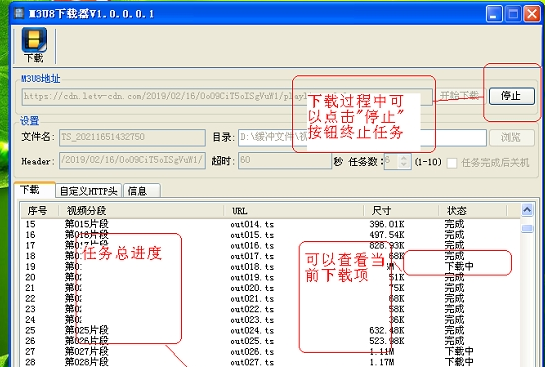Click the 浏览 button
The width and height of the screenshot is (545, 367).
point(511,137)
